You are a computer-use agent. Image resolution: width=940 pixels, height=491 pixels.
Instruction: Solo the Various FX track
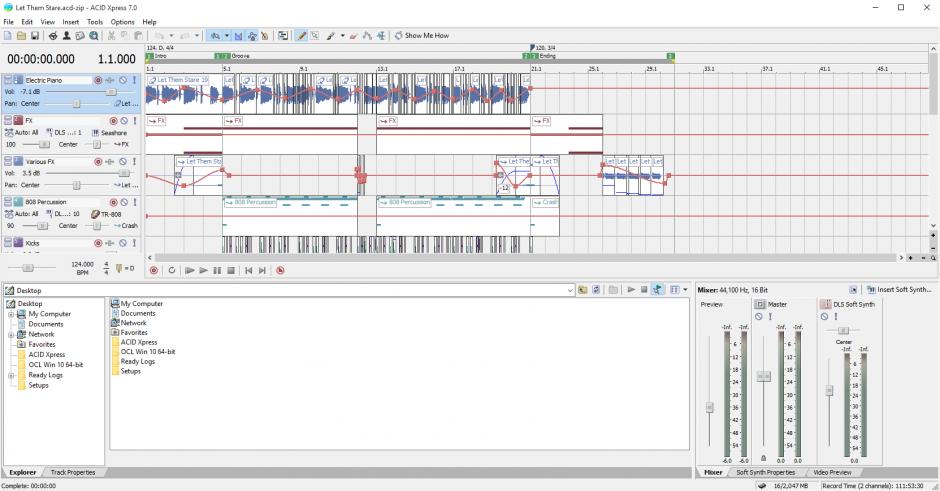click(134, 161)
